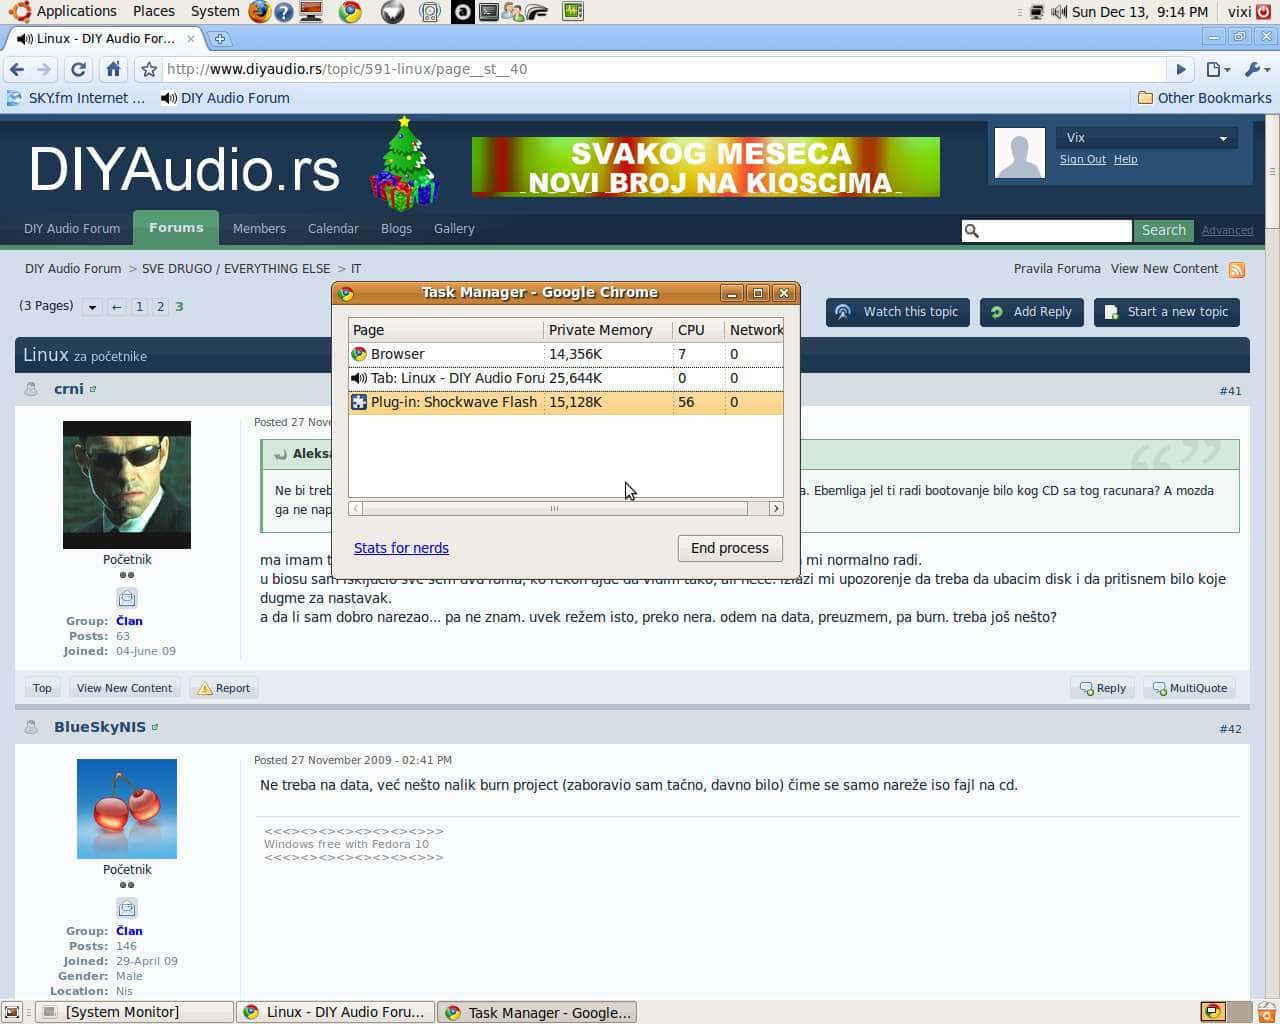
Task: Launch Google Chrome from the top panel
Action: (350, 12)
